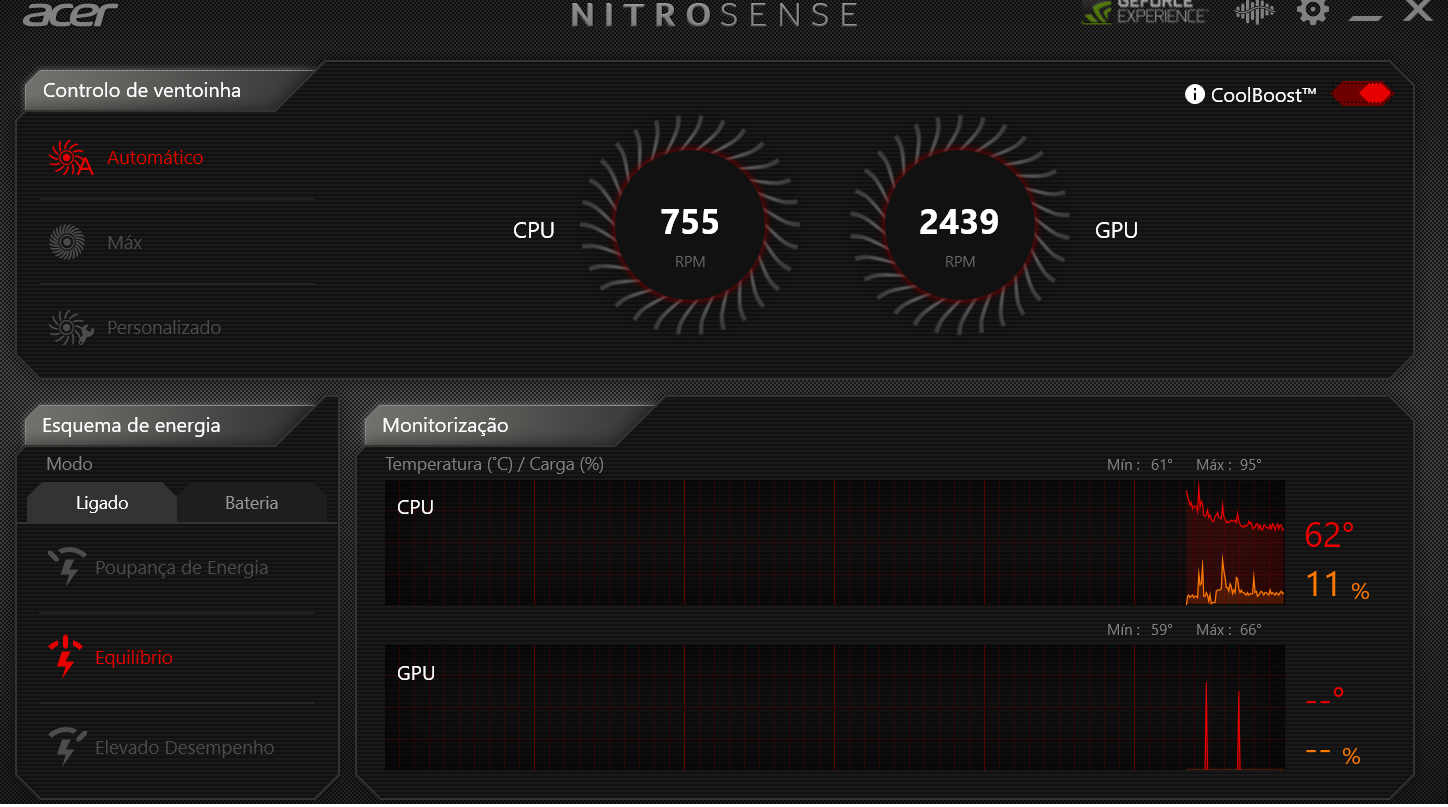Click the GPU Mín : 59° value
Viewport: 1448px width, 807px height.
click(x=1140, y=630)
